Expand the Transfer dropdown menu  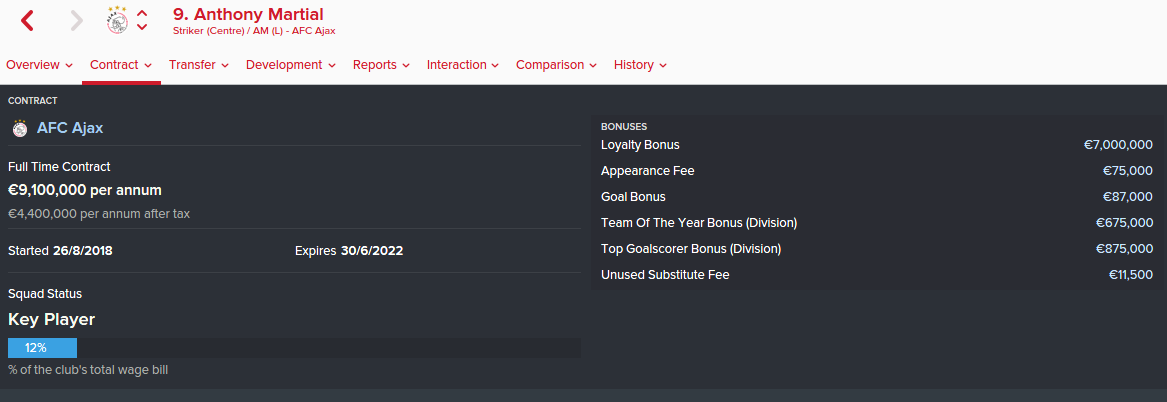(199, 65)
